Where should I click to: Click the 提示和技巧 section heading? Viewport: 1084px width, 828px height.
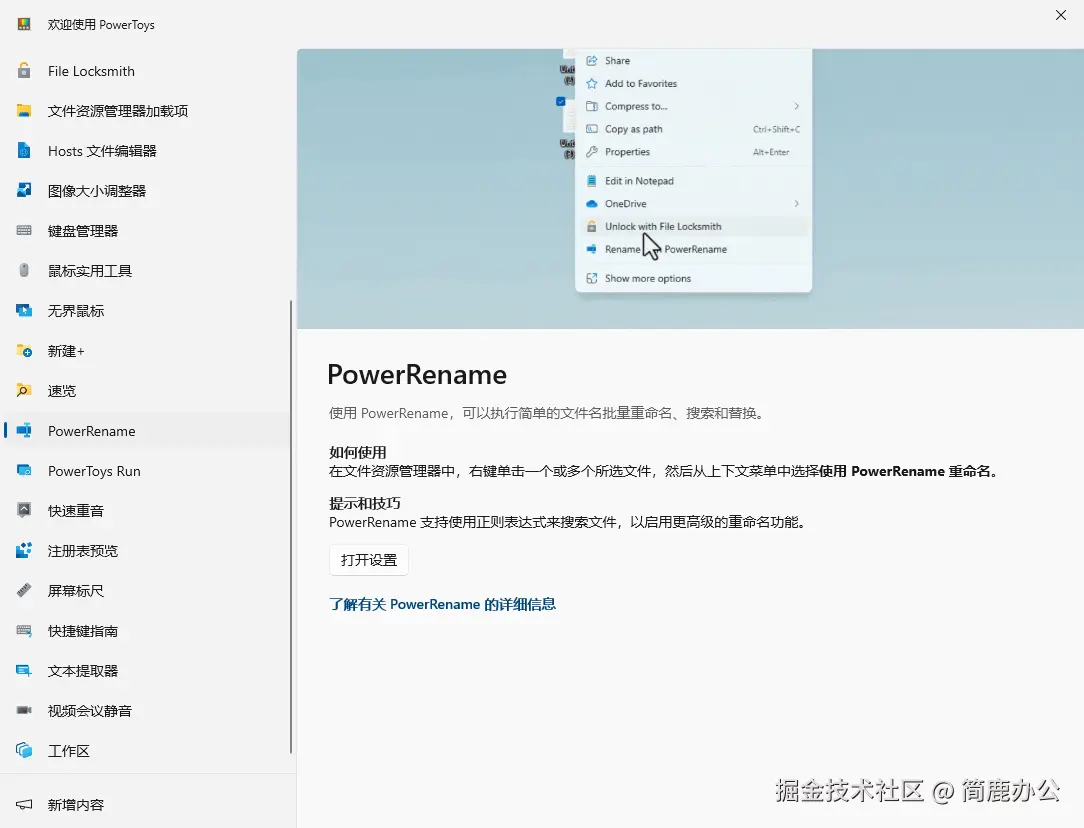(x=365, y=503)
